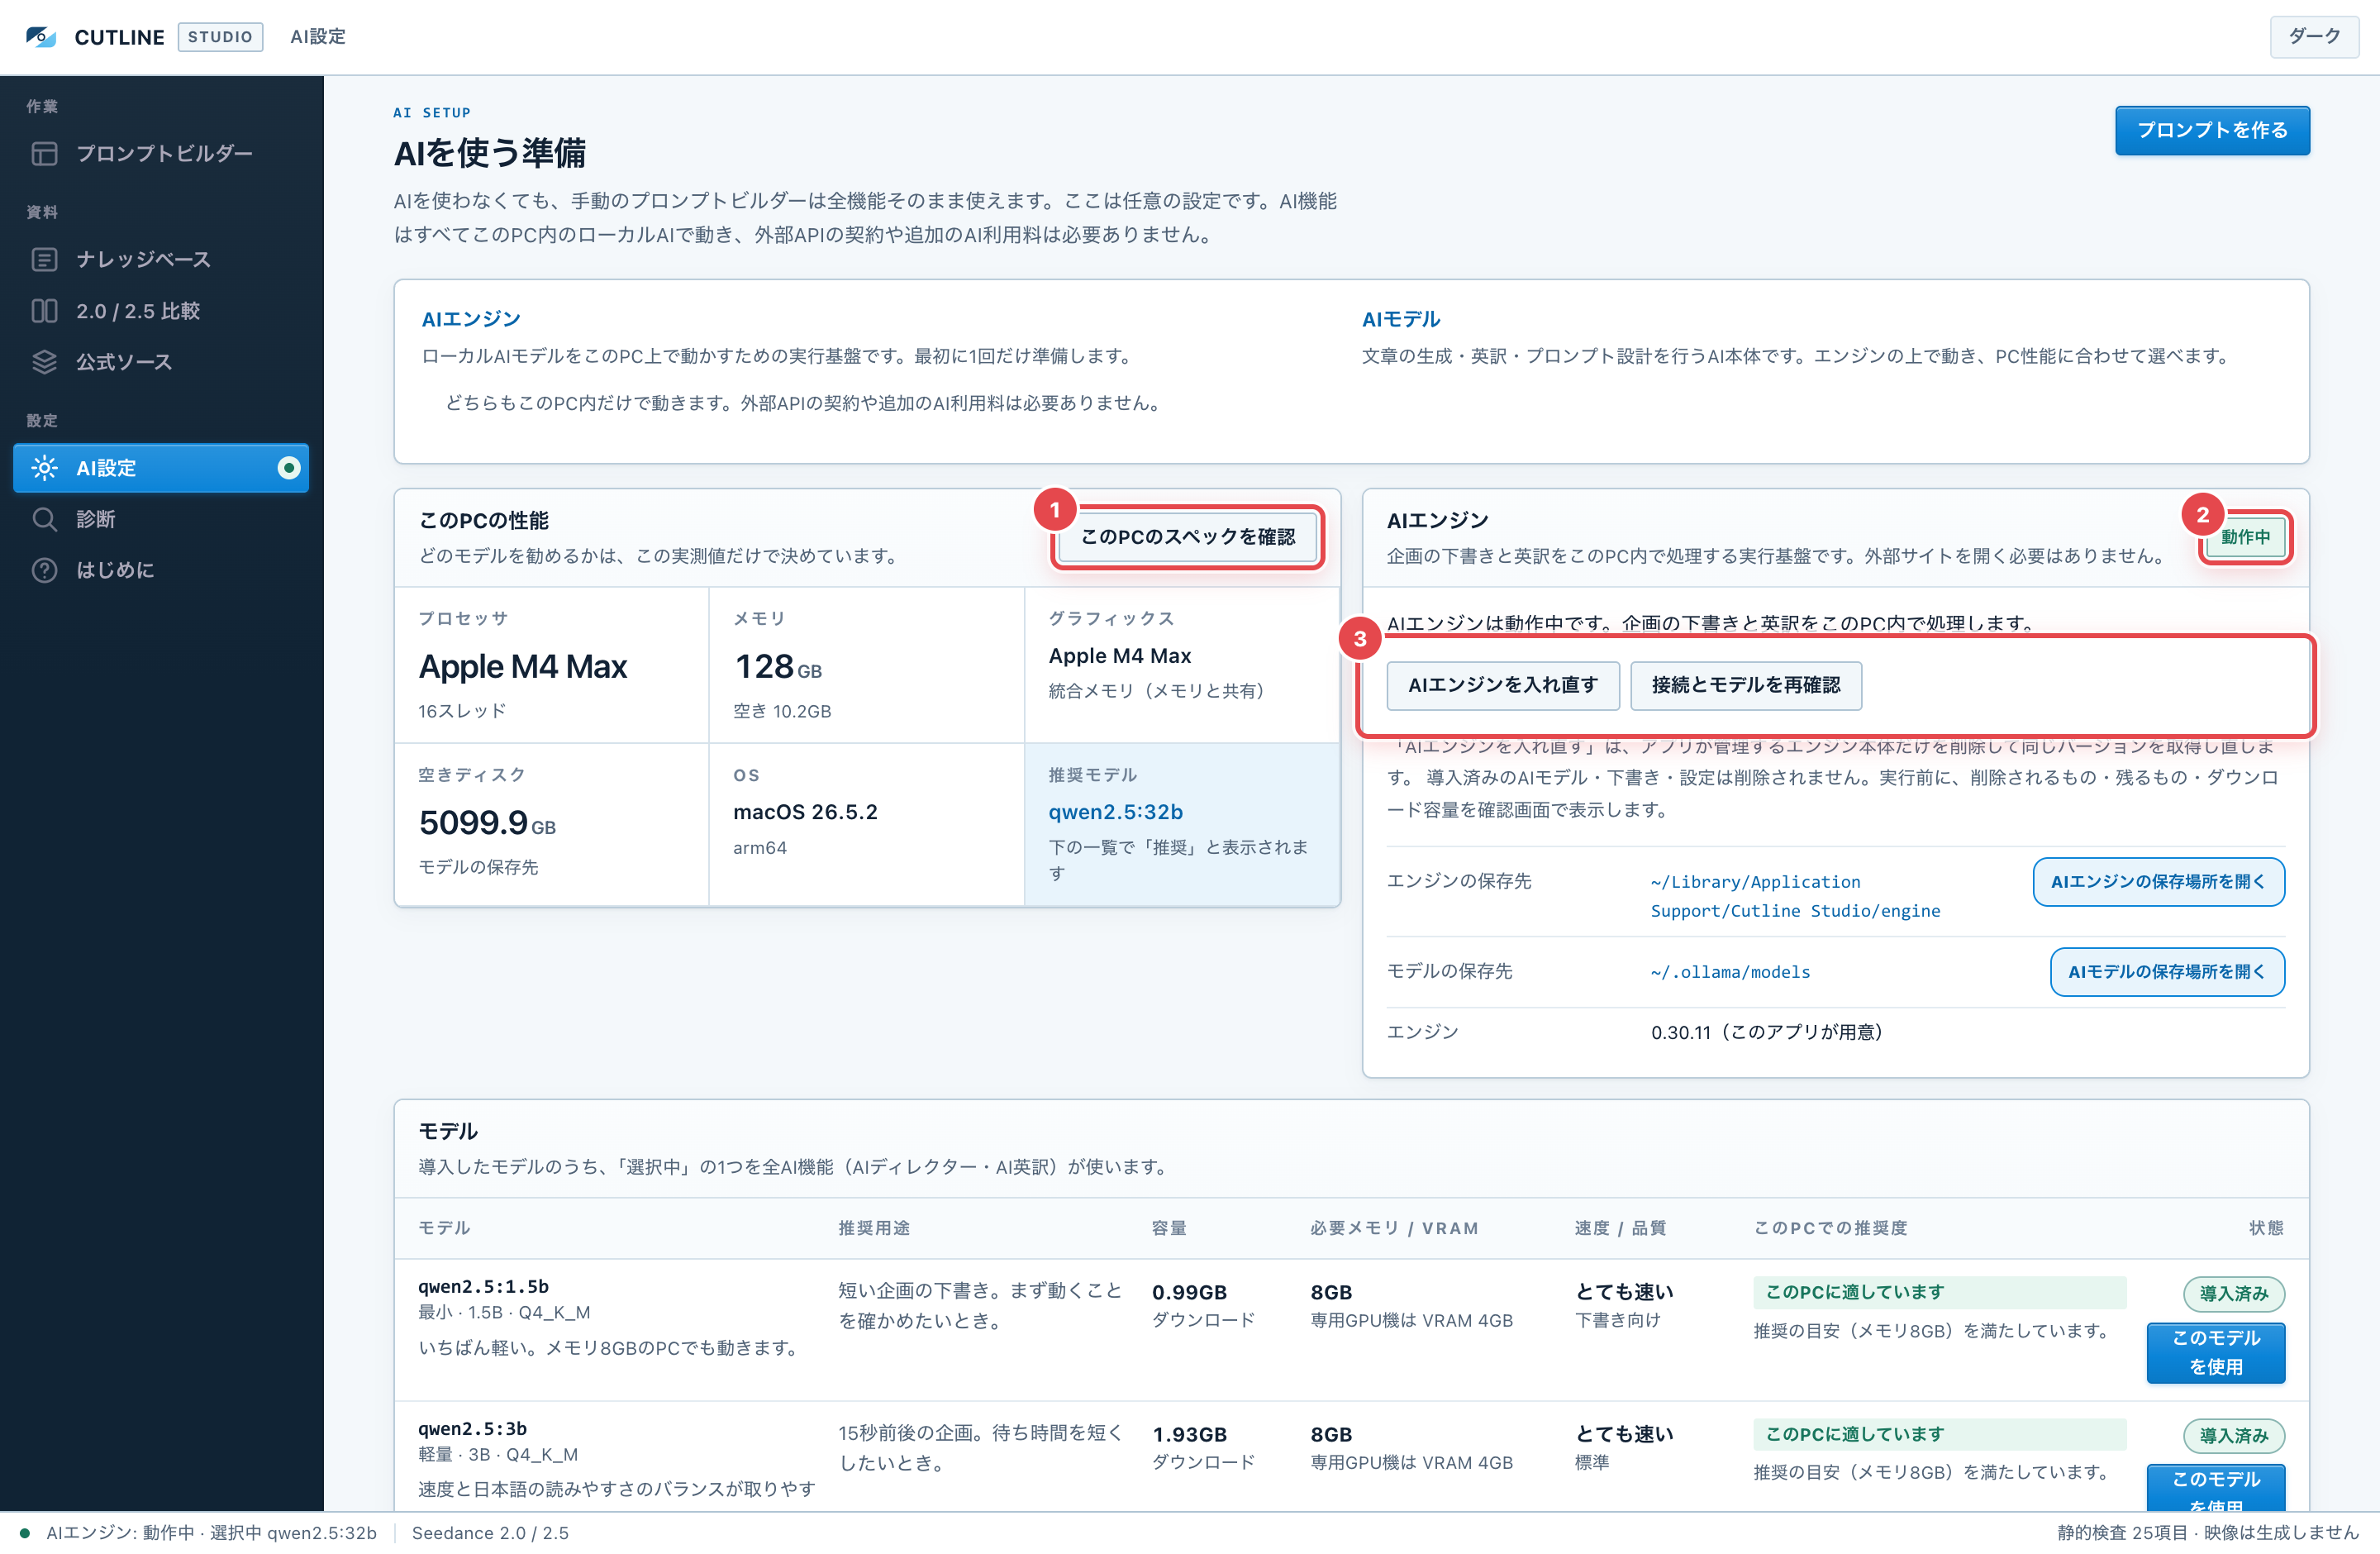This screenshot has height=1554, width=2380.
Task: Click the recommended model qwen2.5:32b link
Action: pos(1115,812)
